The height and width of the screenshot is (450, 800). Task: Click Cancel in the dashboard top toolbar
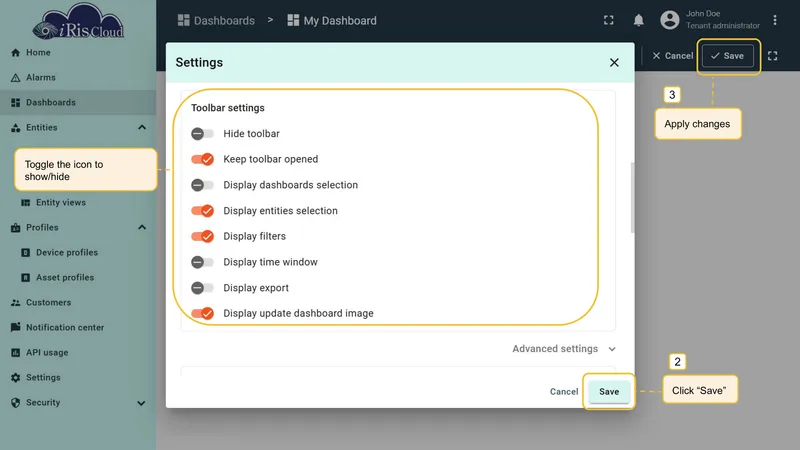click(x=672, y=56)
